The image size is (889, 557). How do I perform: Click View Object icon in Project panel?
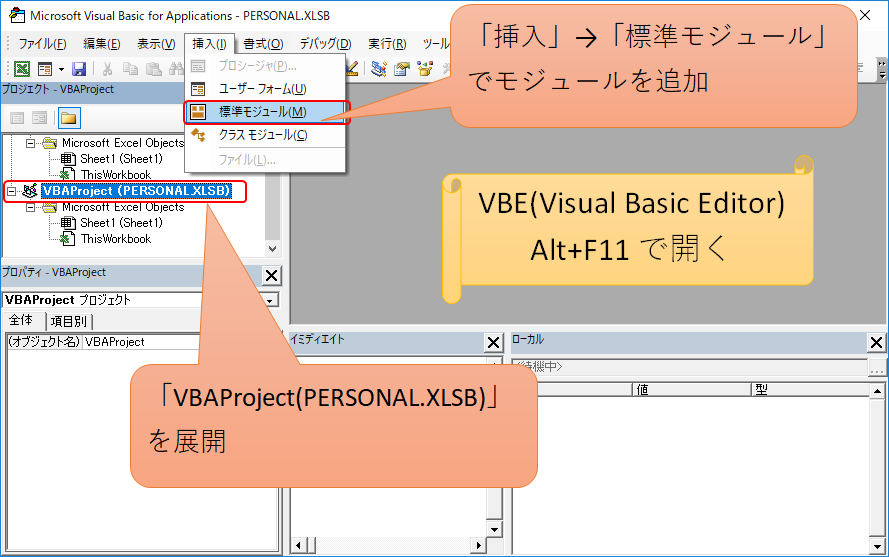click(x=40, y=118)
